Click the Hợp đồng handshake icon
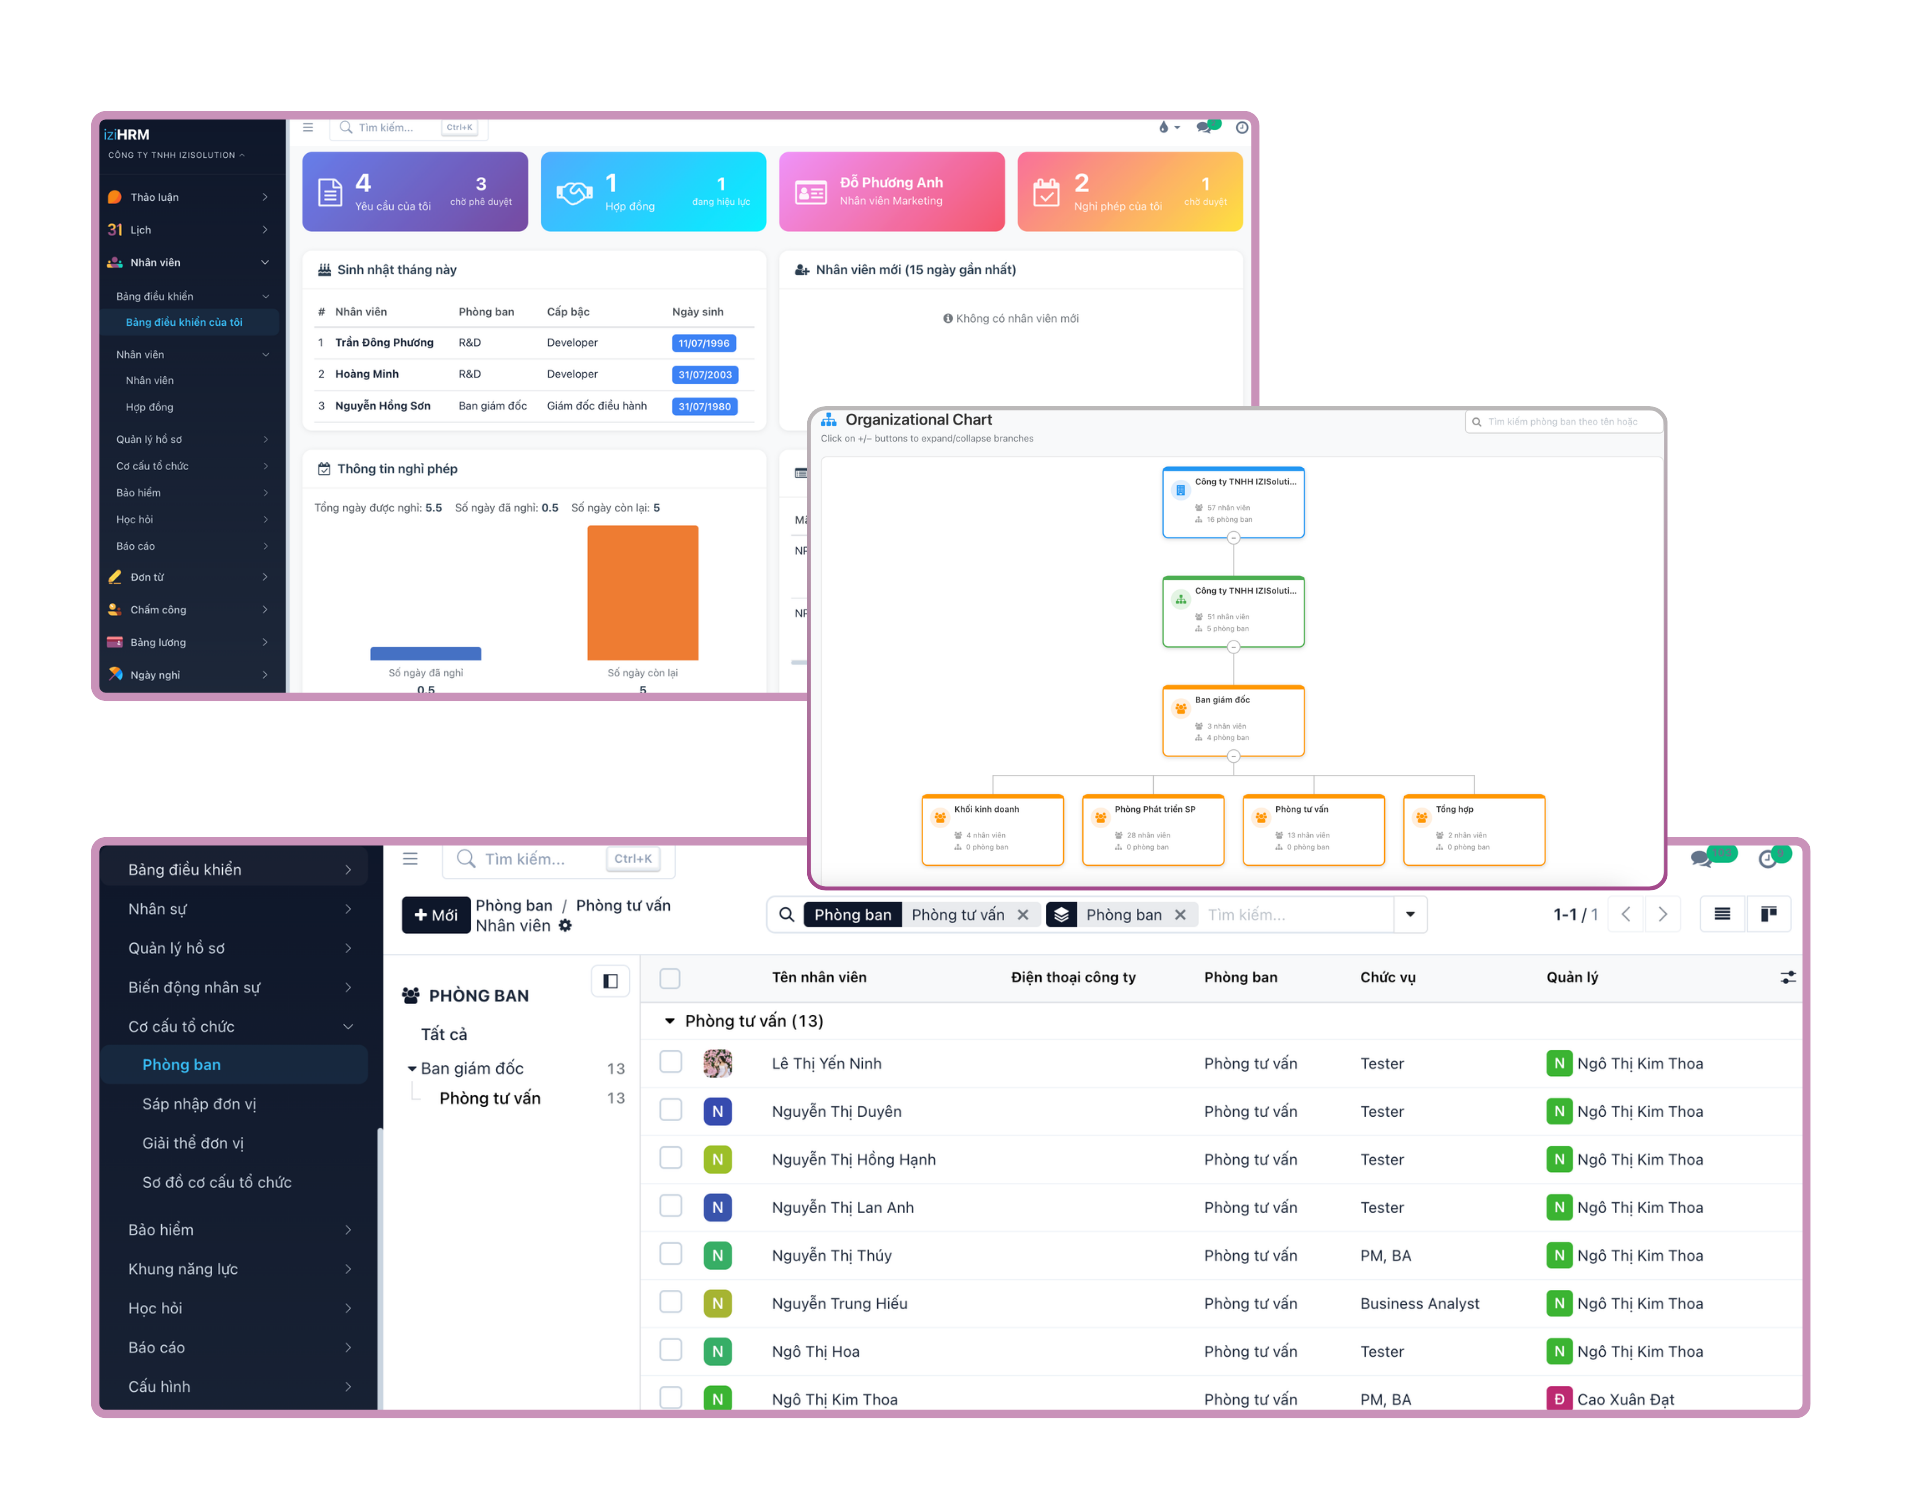This screenshot has height=1488, width=1913. click(x=574, y=192)
